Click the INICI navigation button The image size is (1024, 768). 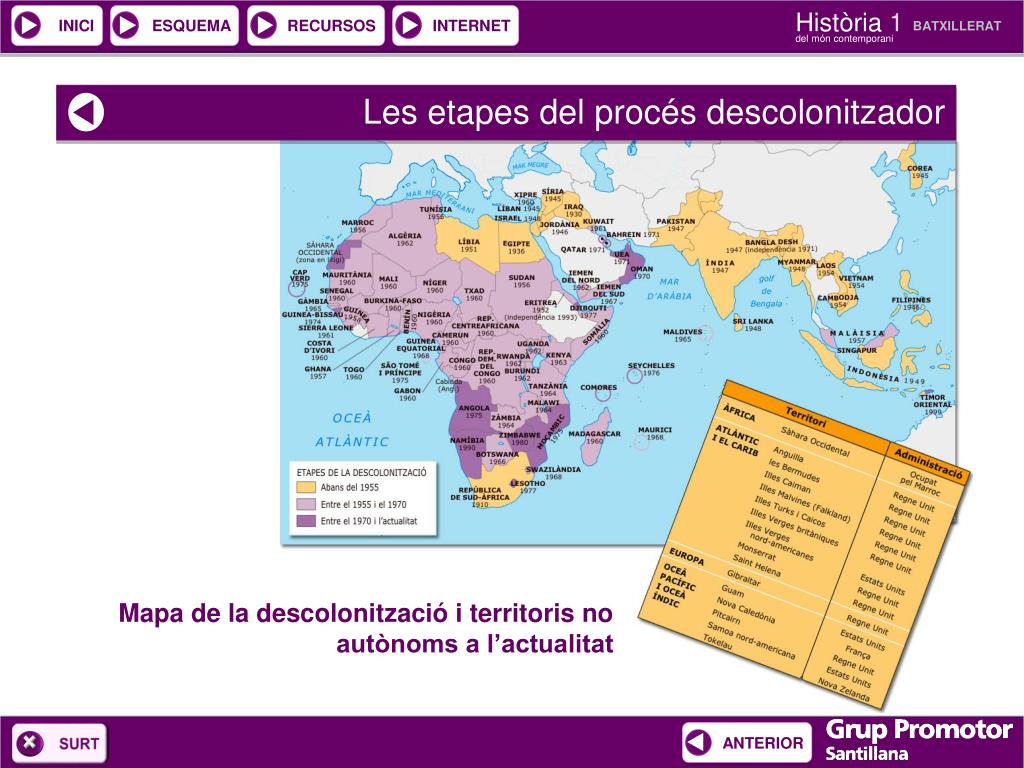coord(57,25)
